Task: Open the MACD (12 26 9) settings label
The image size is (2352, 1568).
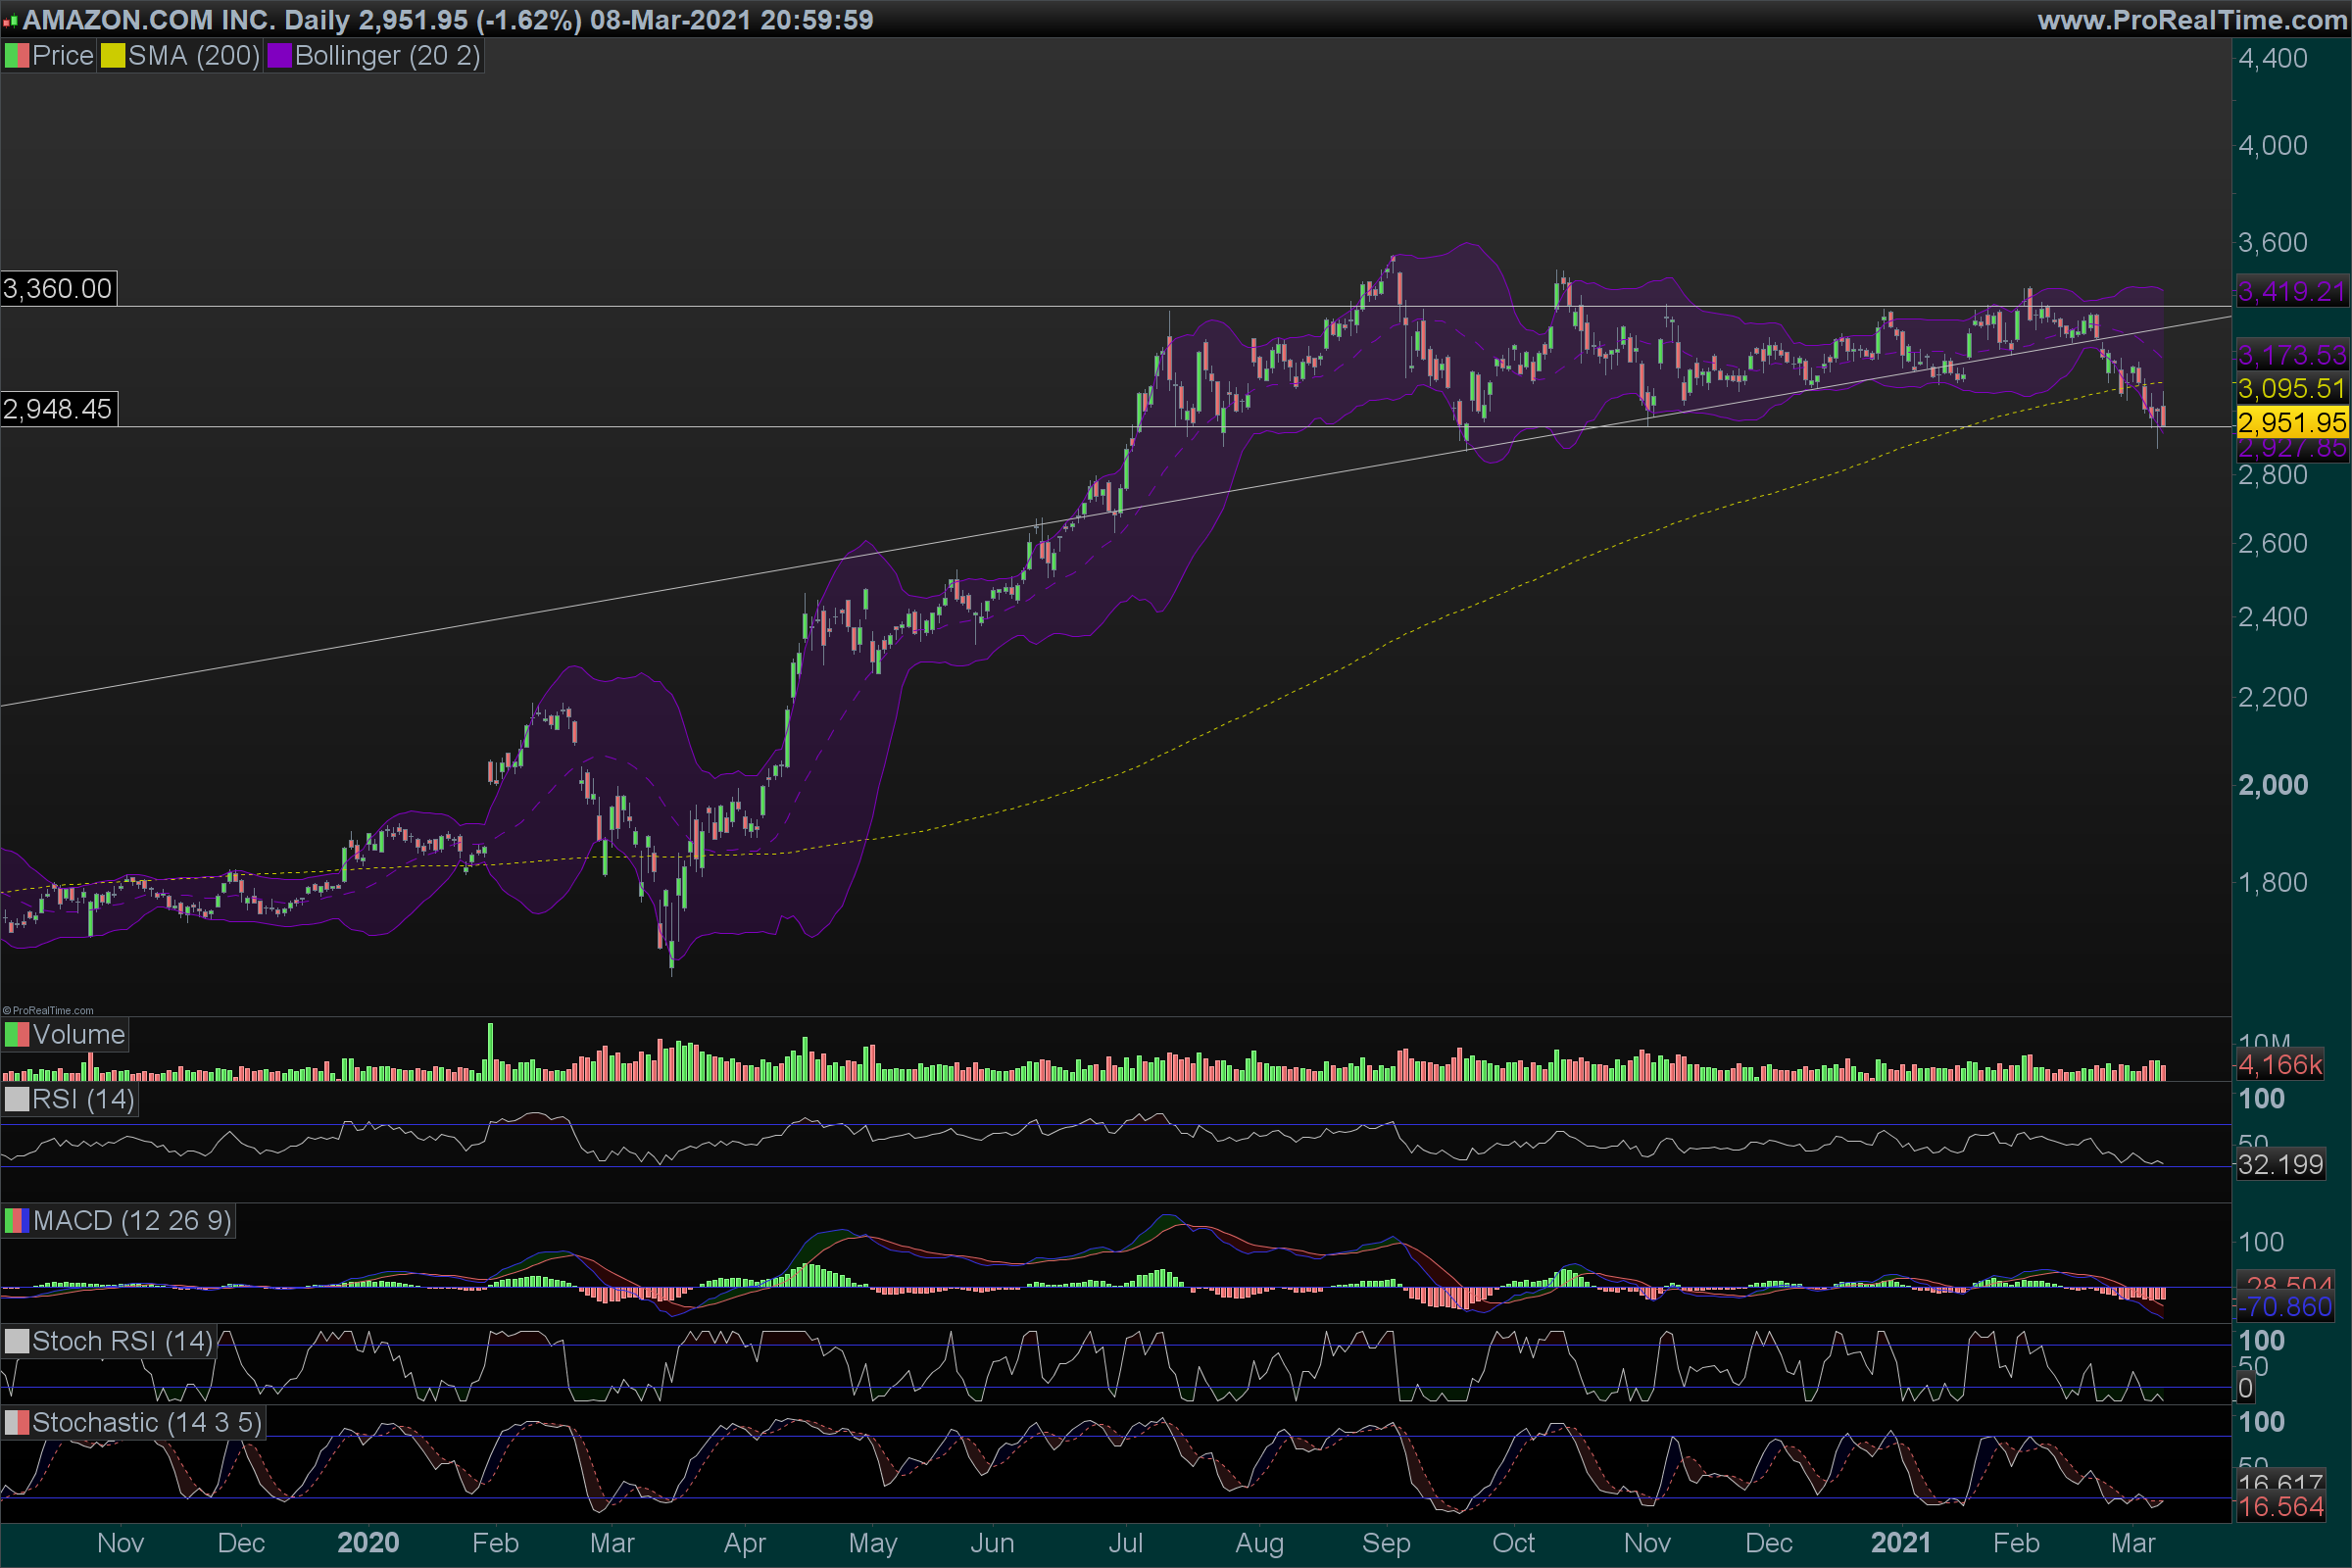Action: click(x=132, y=1221)
